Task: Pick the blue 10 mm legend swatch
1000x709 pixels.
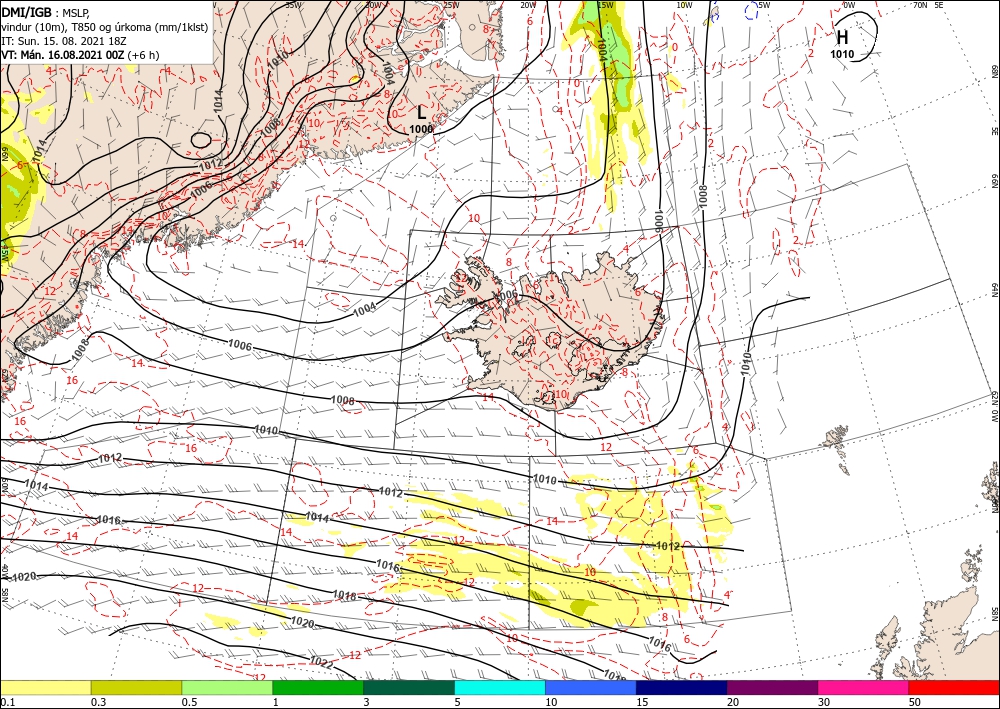Action: (x=591, y=687)
